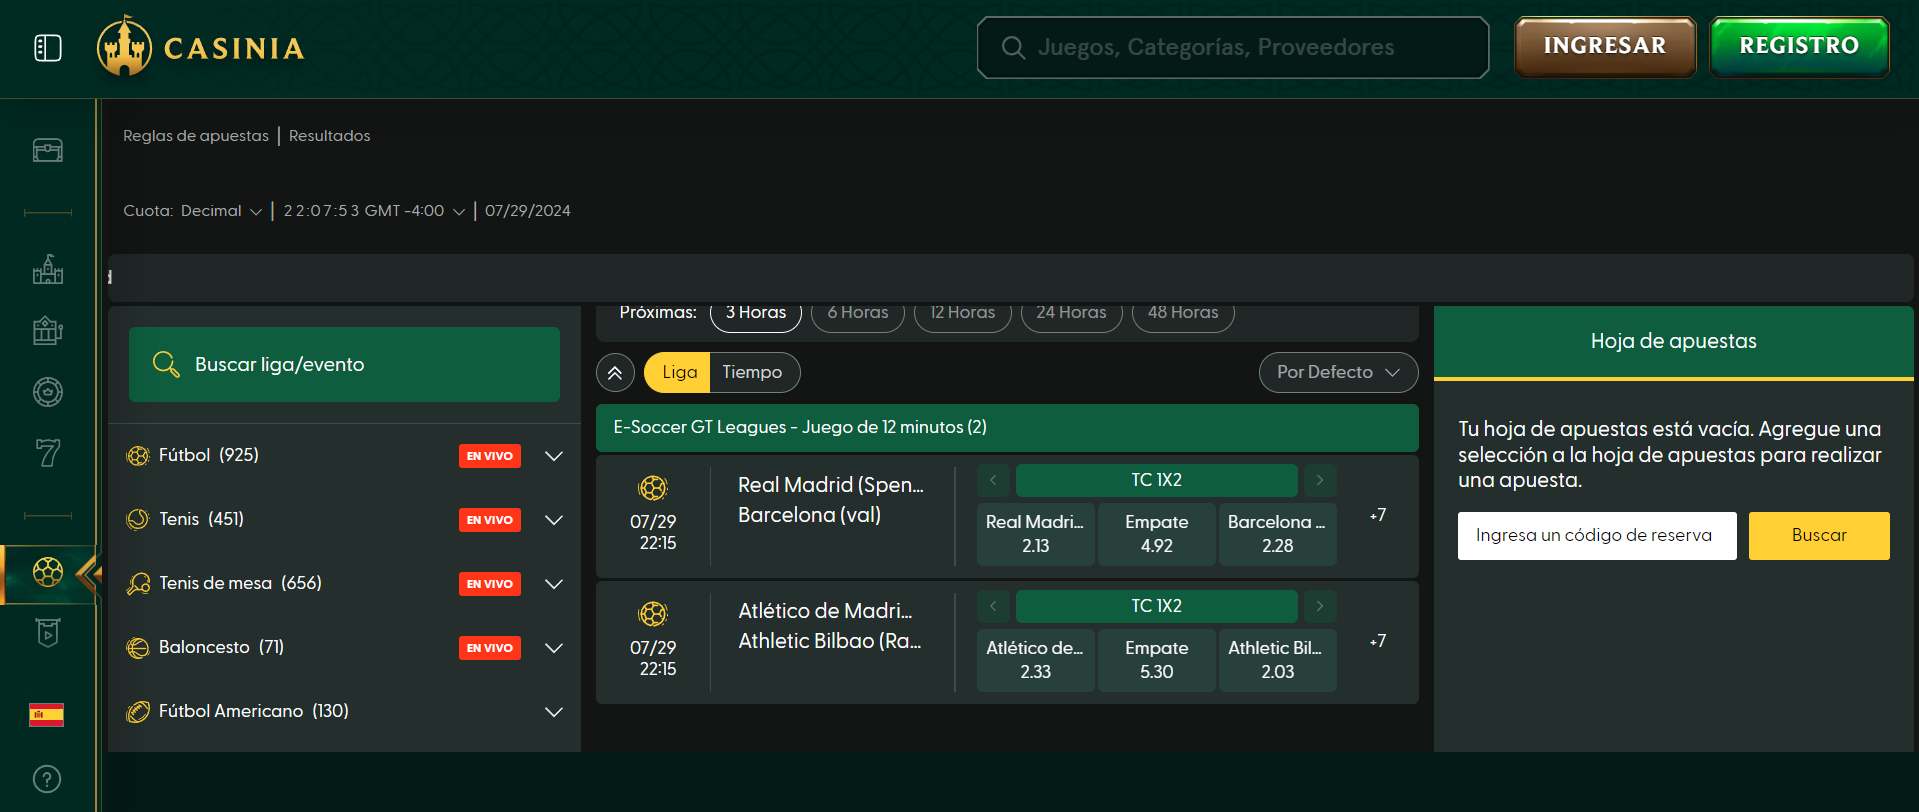Viewport: 1919px width, 812px height.
Task: Click the Buscar reservation button
Action: [1819, 536]
